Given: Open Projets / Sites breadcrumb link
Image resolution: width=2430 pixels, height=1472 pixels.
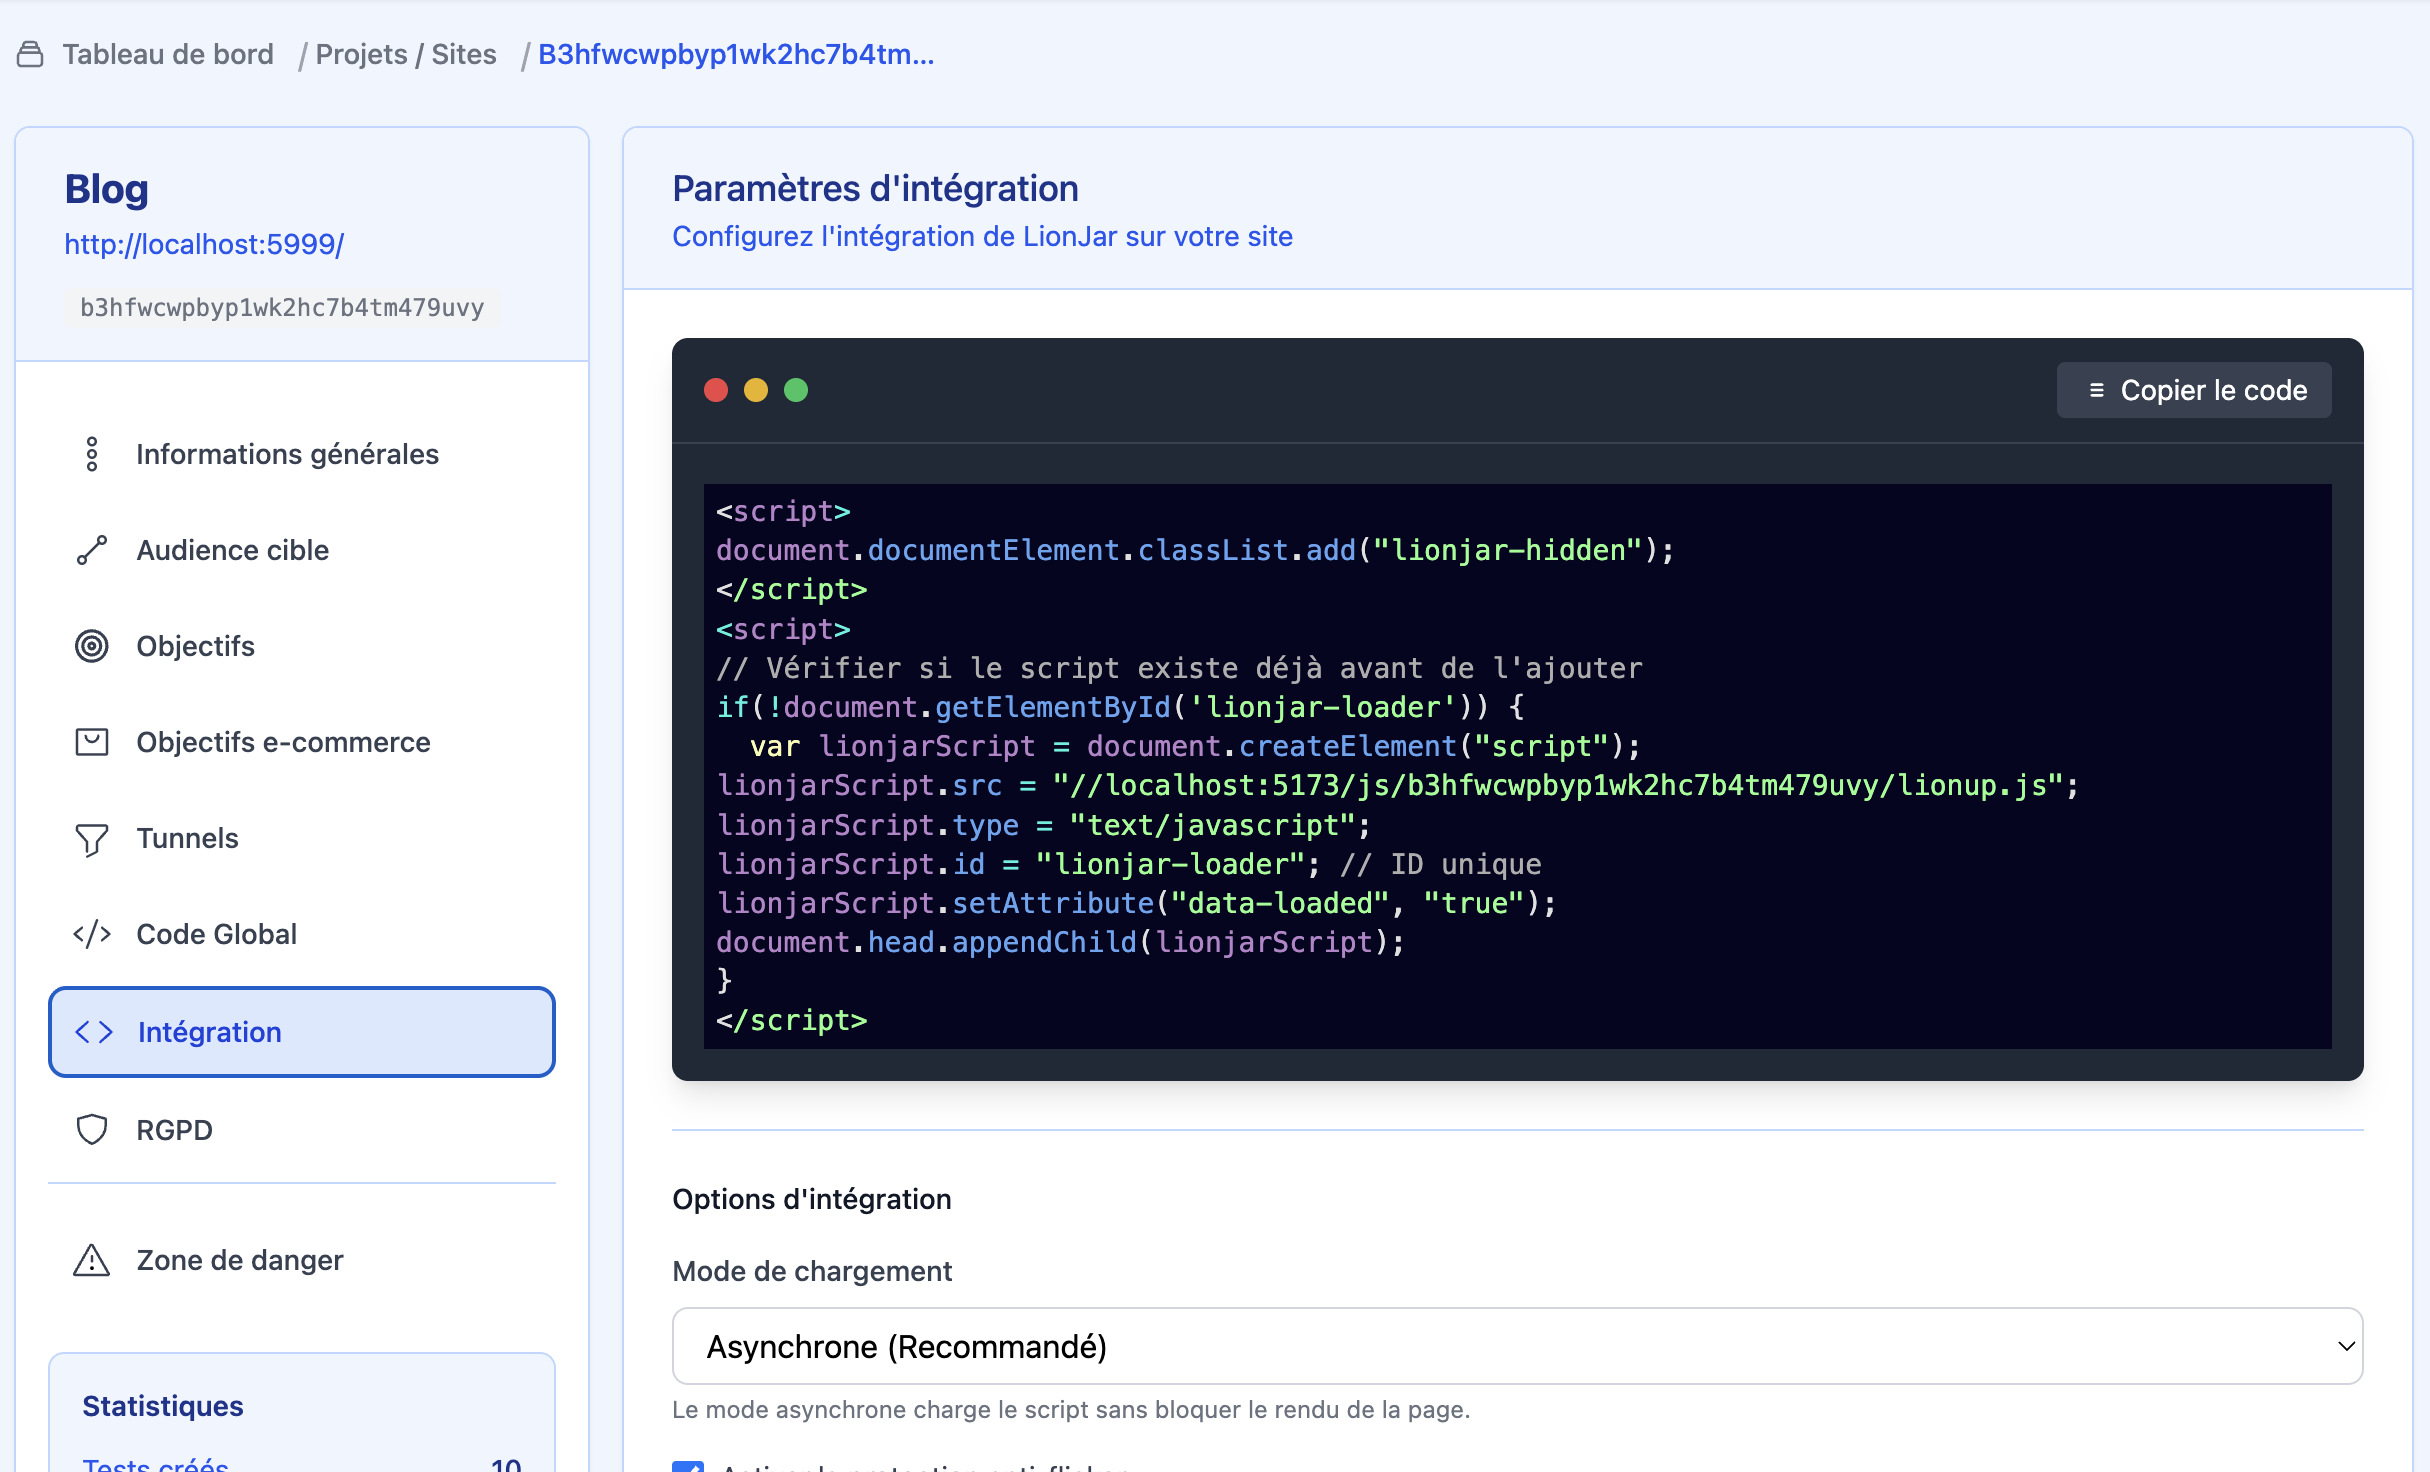Looking at the screenshot, I should click(406, 54).
